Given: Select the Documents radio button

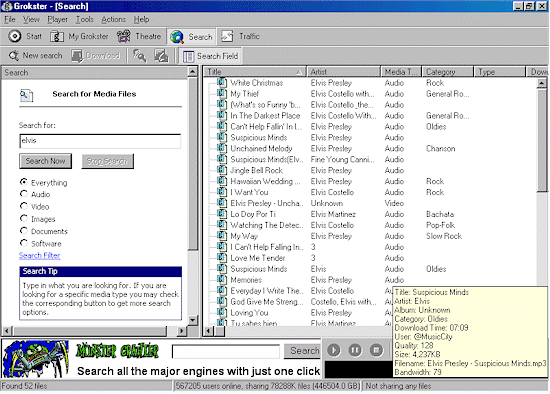Looking at the screenshot, I should coord(24,231).
